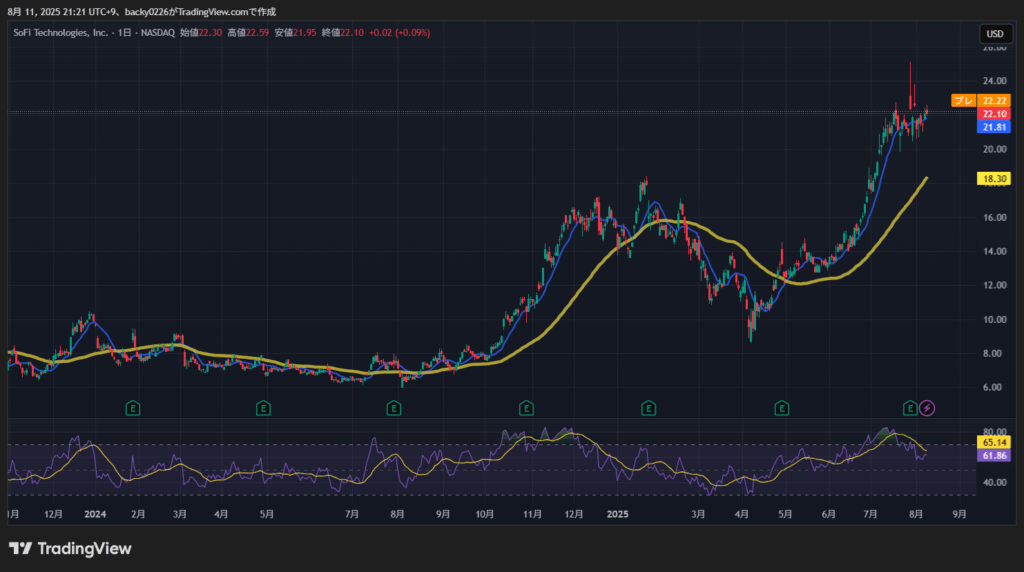This screenshot has height=572, width=1024.
Task: Click the 12.00 price scale label
Action: (x=995, y=285)
